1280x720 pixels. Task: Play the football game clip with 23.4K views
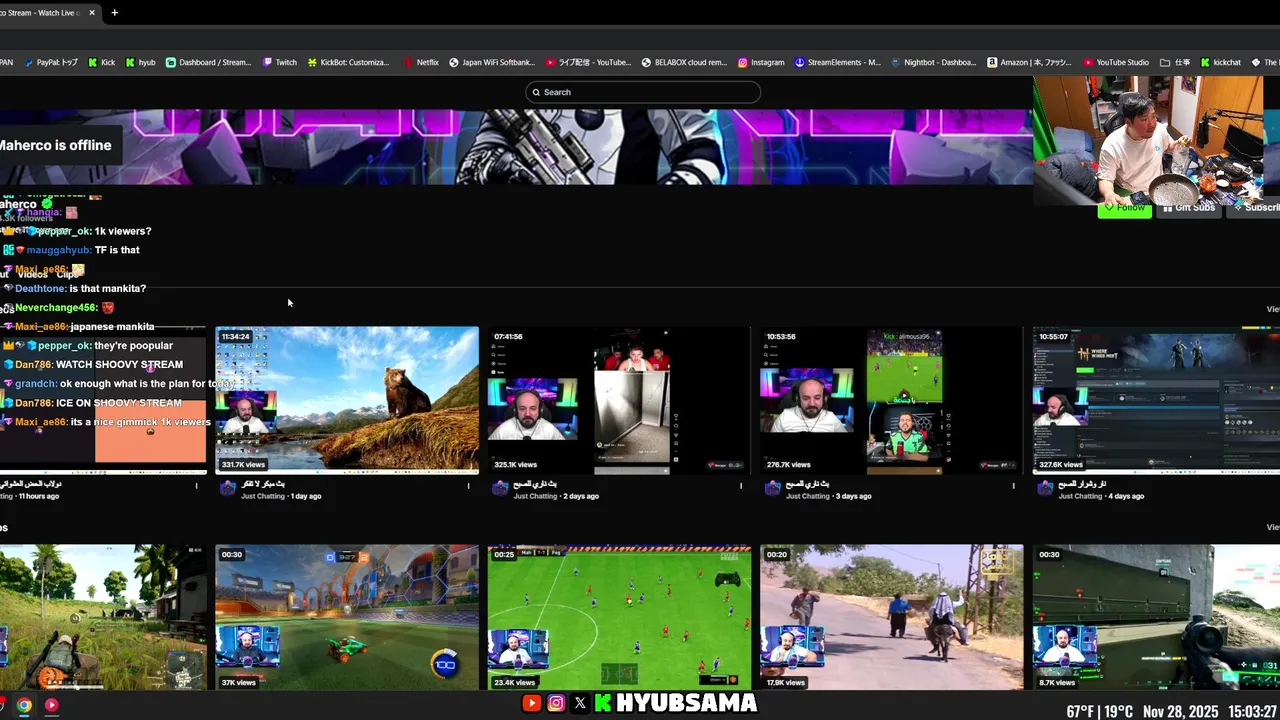click(619, 617)
